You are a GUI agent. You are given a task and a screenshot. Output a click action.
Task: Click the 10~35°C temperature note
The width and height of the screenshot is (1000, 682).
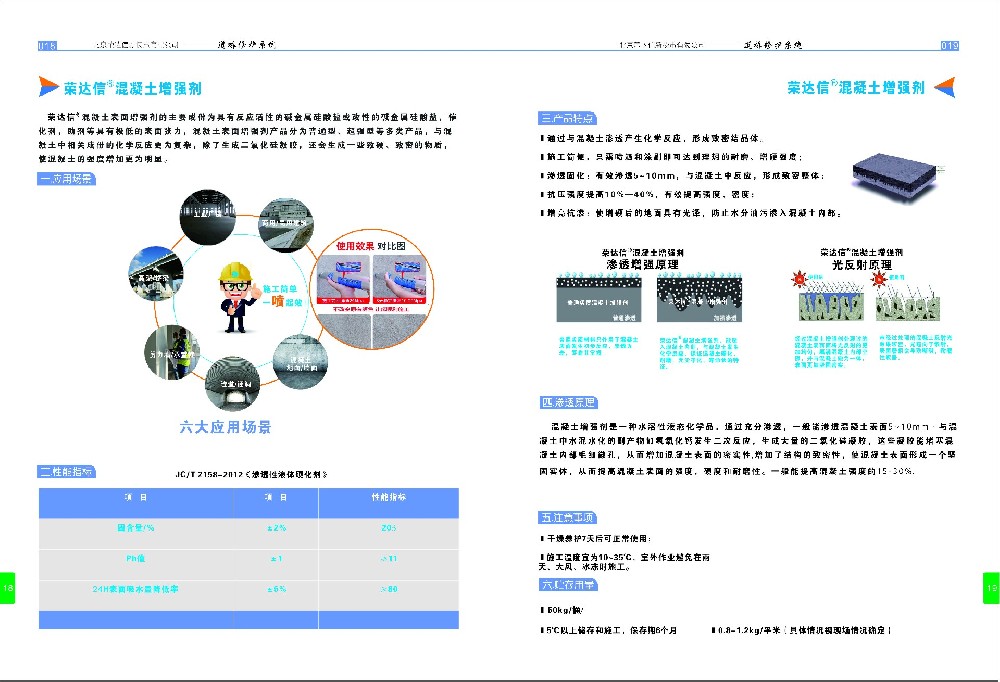coord(625,561)
